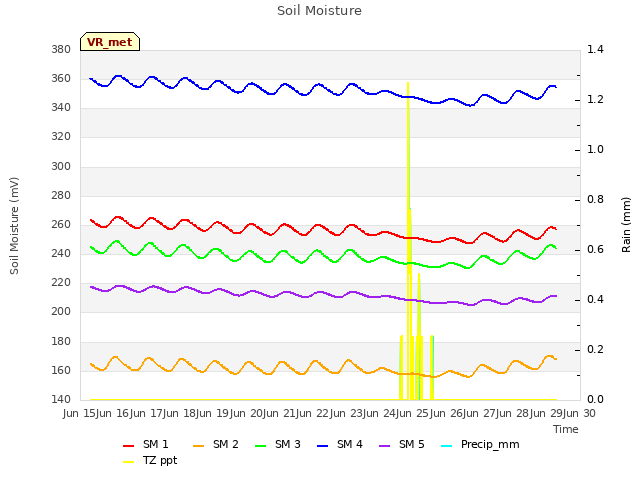Click the Jun 15 x-axis tick label

(80, 413)
